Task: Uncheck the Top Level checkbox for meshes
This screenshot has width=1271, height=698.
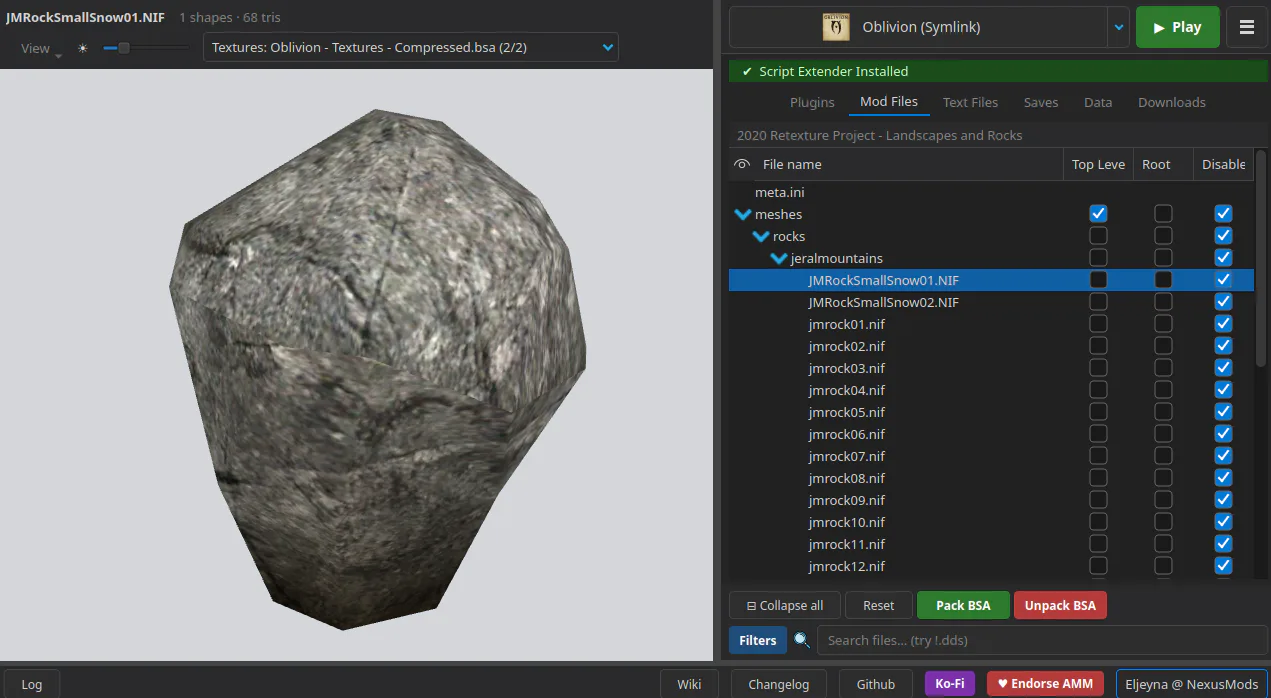Action: [x=1098, y=214]
